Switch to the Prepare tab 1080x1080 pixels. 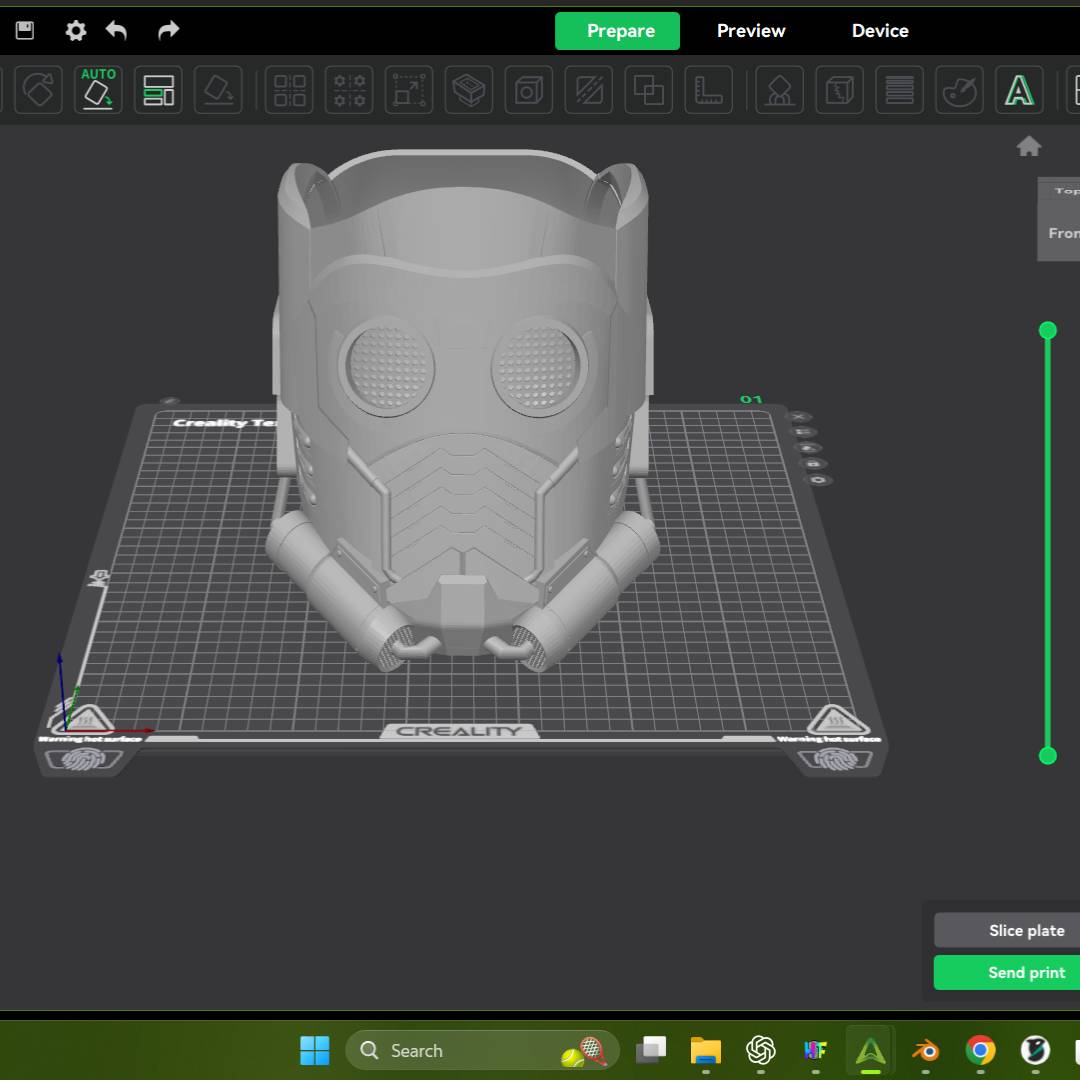coord(617,31)
